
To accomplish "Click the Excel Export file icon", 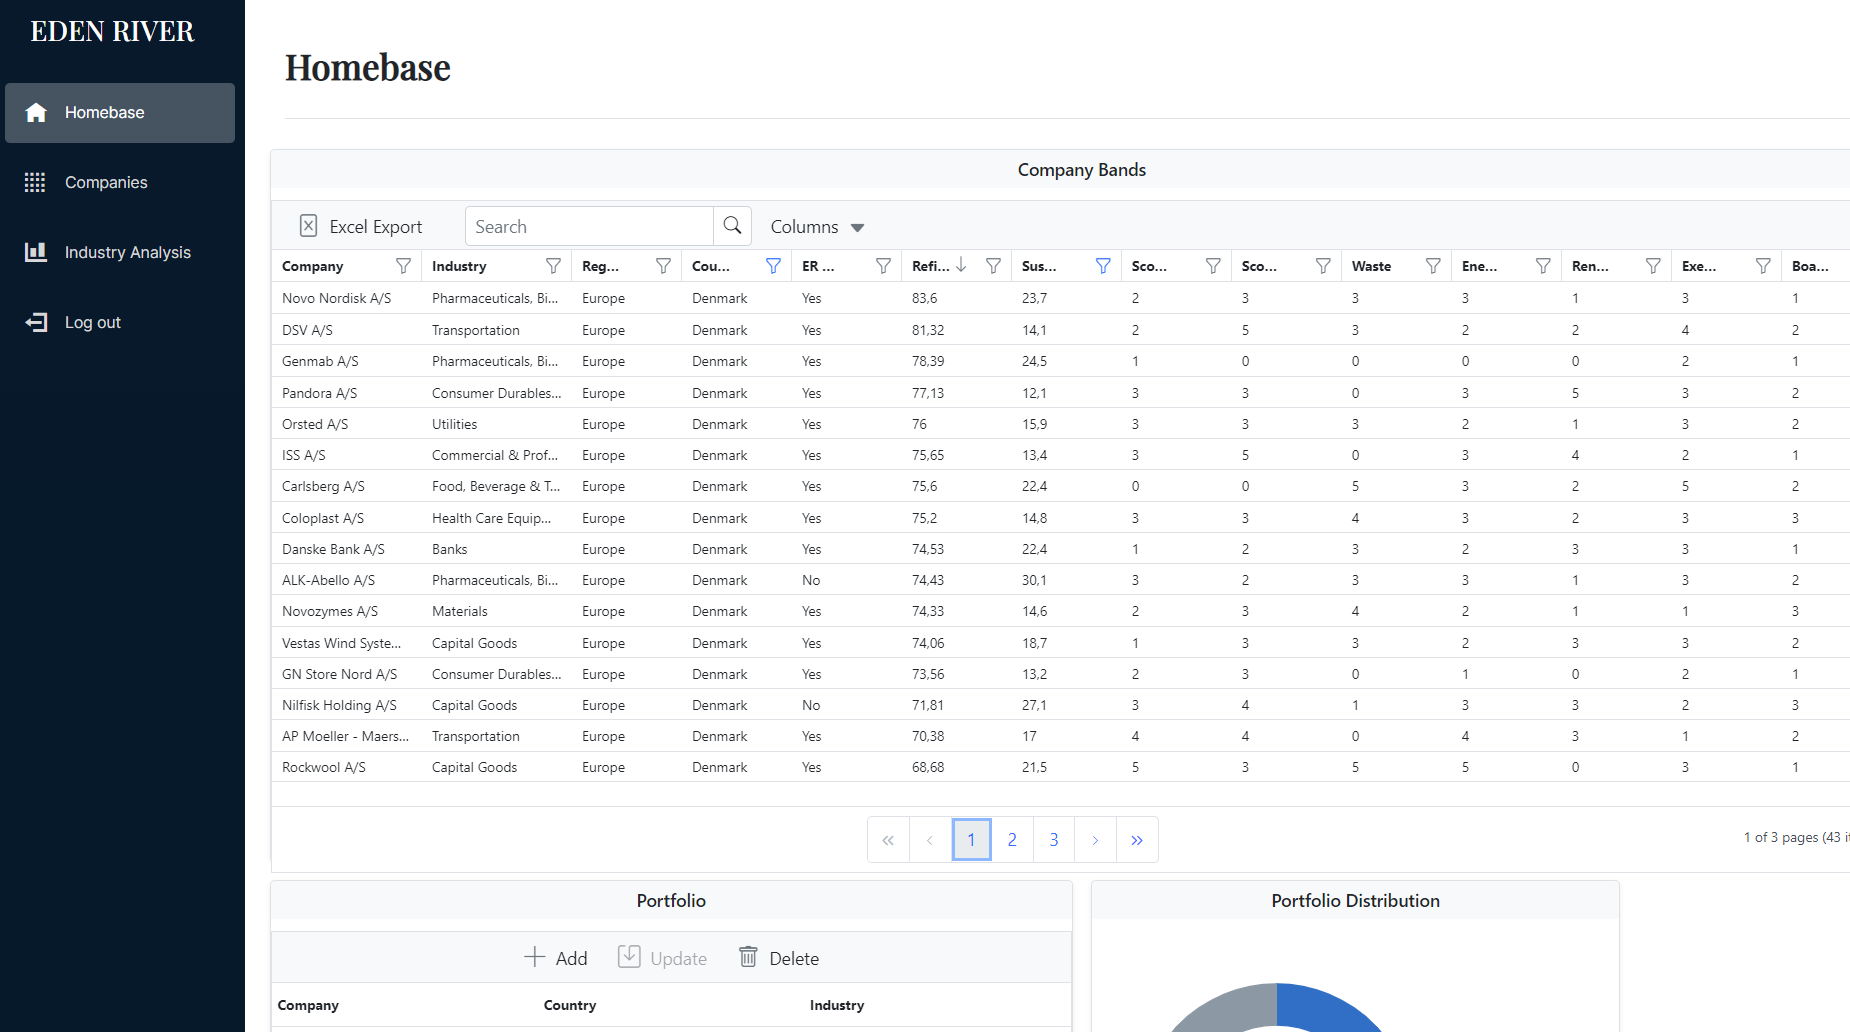I will (x=309, y=226).
